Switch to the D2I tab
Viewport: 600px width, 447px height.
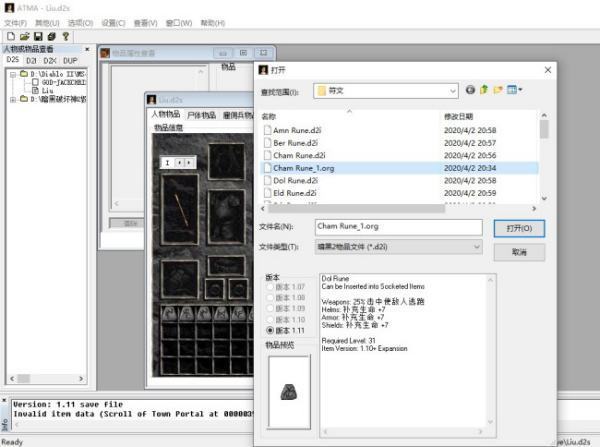pos(31,60)
